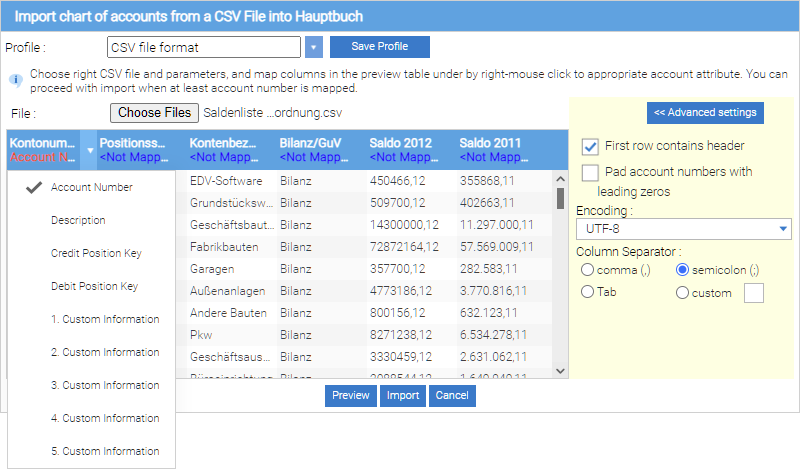The width and height of the screenshot is (800, 469).
Task: Select 'Description' in the mapping menu
Action: (78, 220)
